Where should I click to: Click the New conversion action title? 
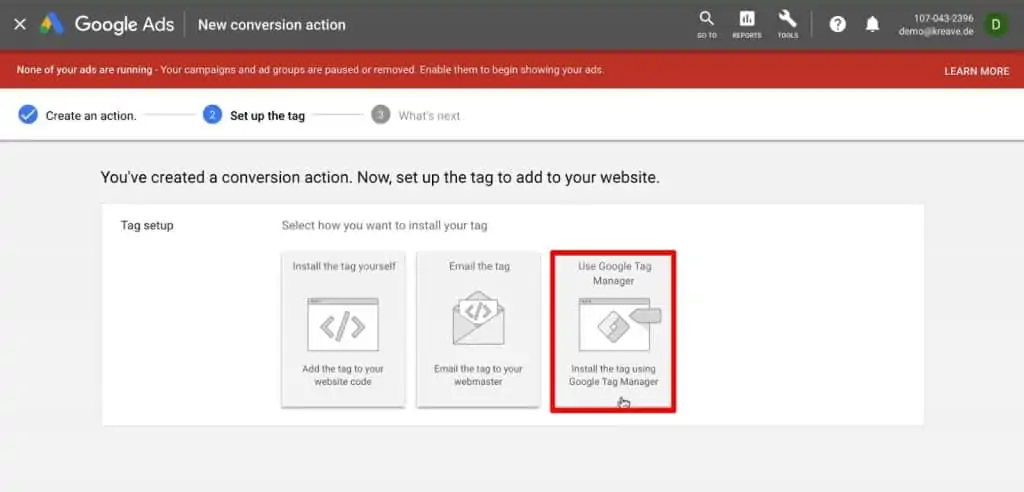tap(272, 25)
